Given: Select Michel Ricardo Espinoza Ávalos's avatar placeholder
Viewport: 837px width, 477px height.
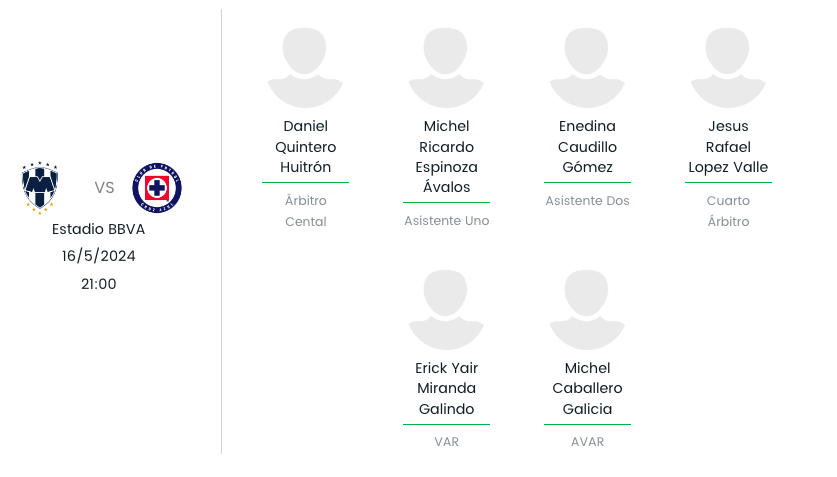Looking at the screenshot, I should [x=446, y=68].
